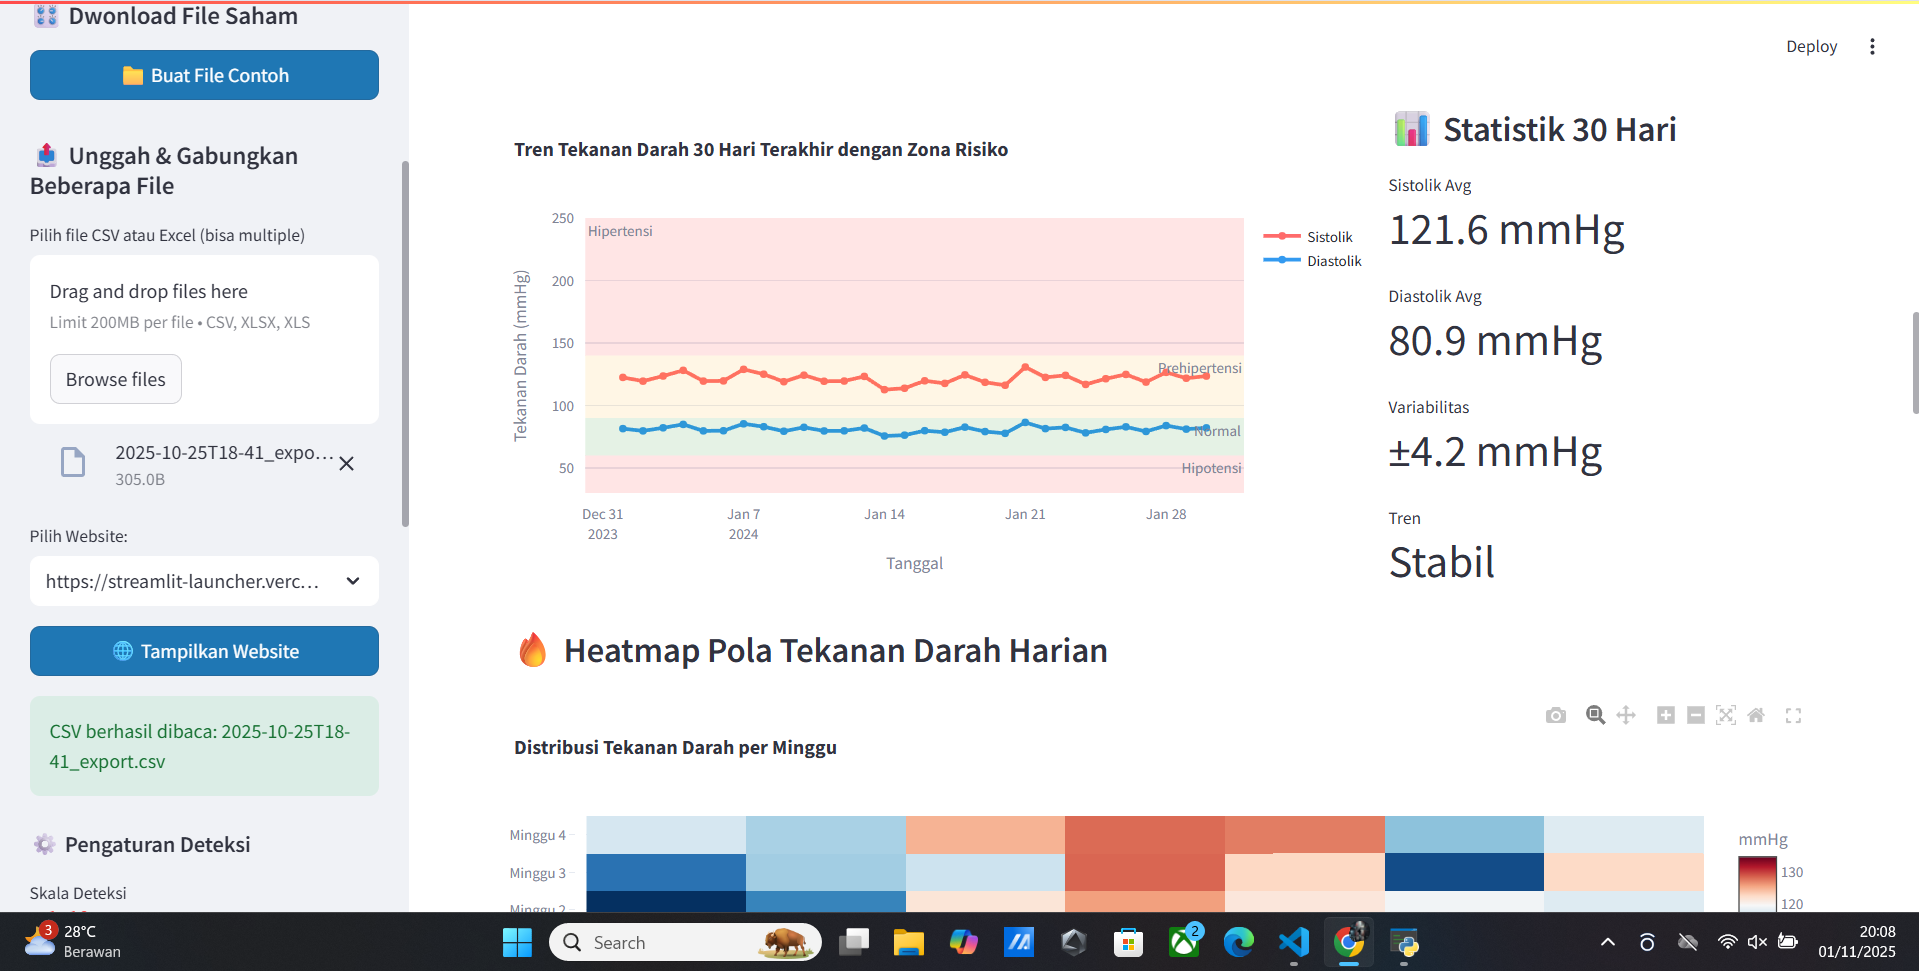
Task: Show hidden system tray icons chevron
Action: click(1607, 942)
